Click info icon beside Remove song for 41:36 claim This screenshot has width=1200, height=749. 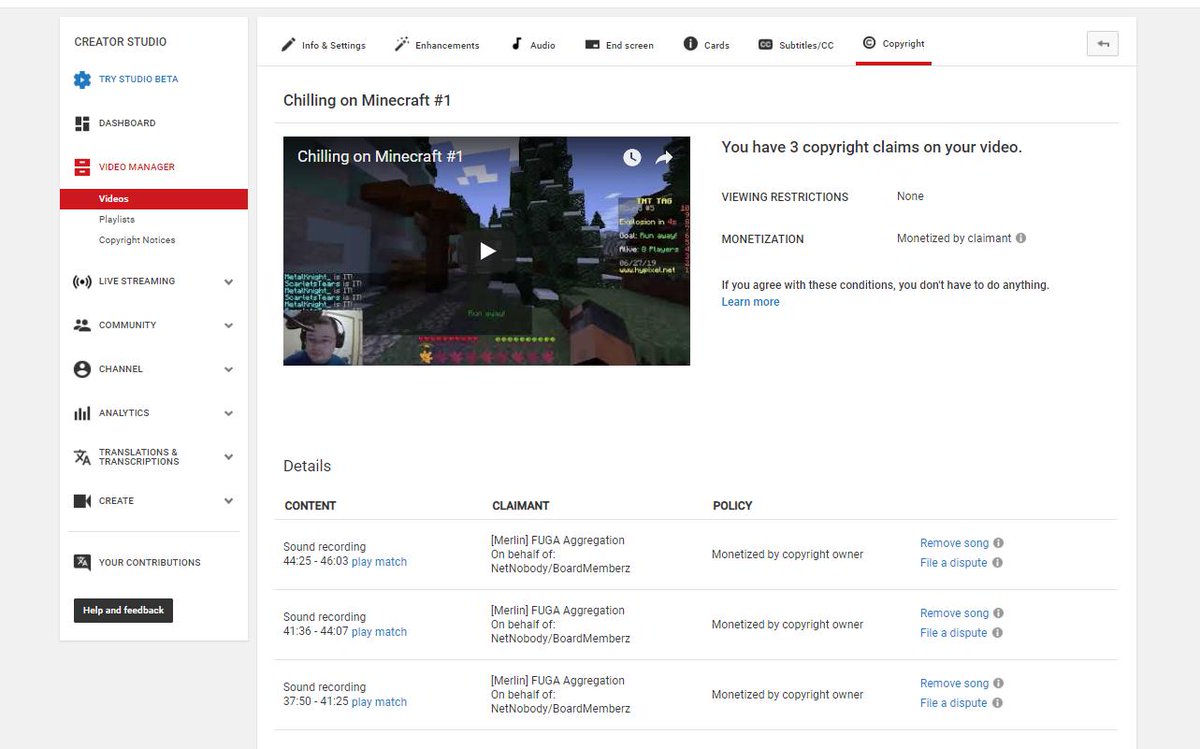coord(998,613)
